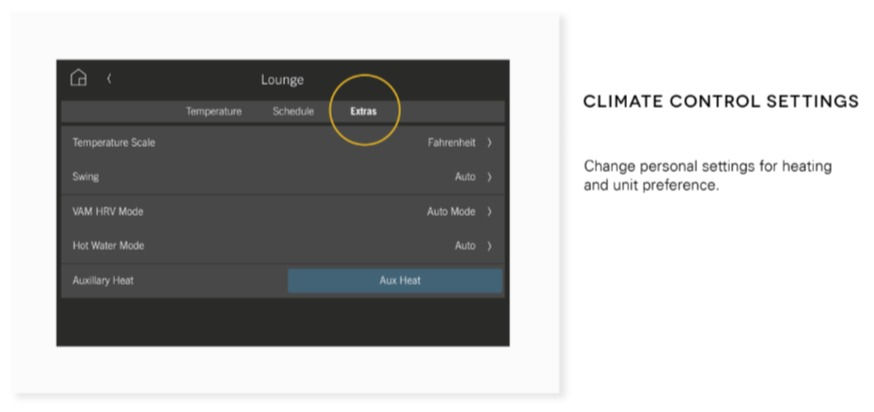Open Swing options chevron
The image size is (874, 412).
pos(489,177)
